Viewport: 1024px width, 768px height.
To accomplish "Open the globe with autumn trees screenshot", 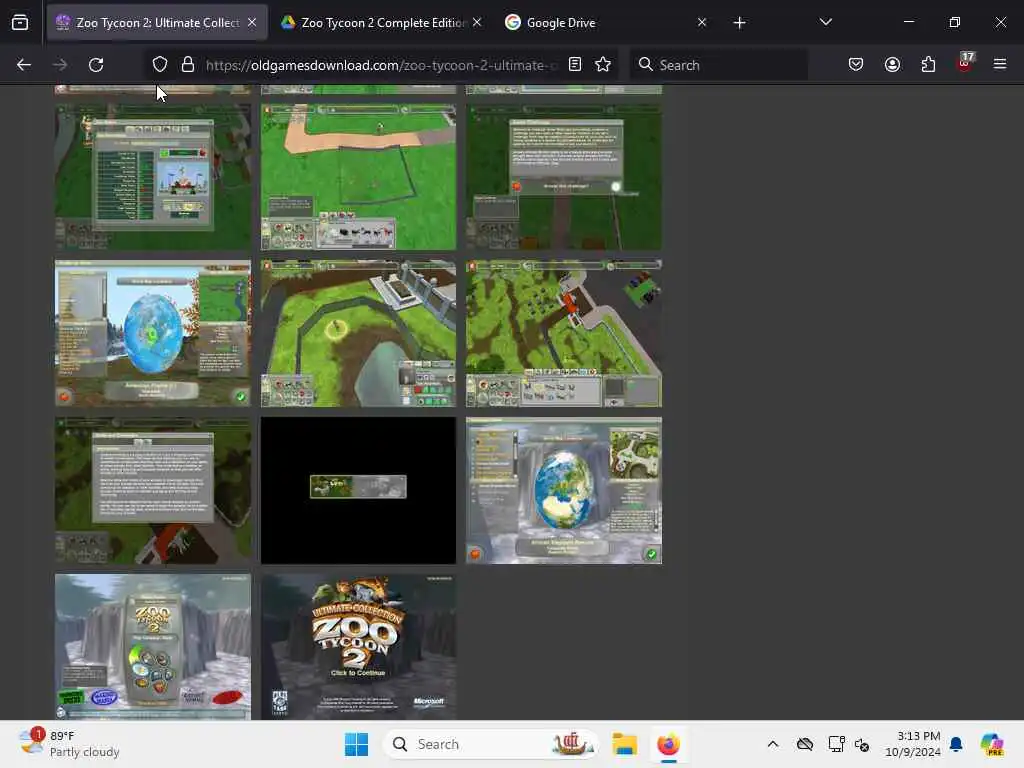I will 153,334.
